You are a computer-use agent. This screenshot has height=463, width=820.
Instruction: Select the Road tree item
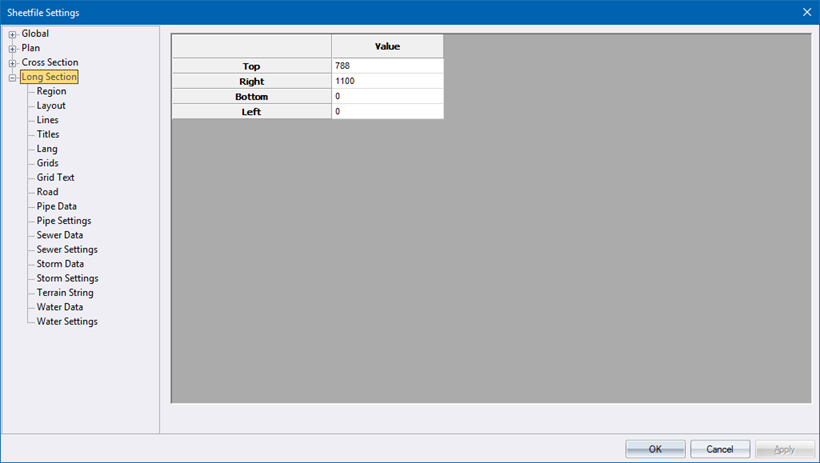[x=47, y=192]
